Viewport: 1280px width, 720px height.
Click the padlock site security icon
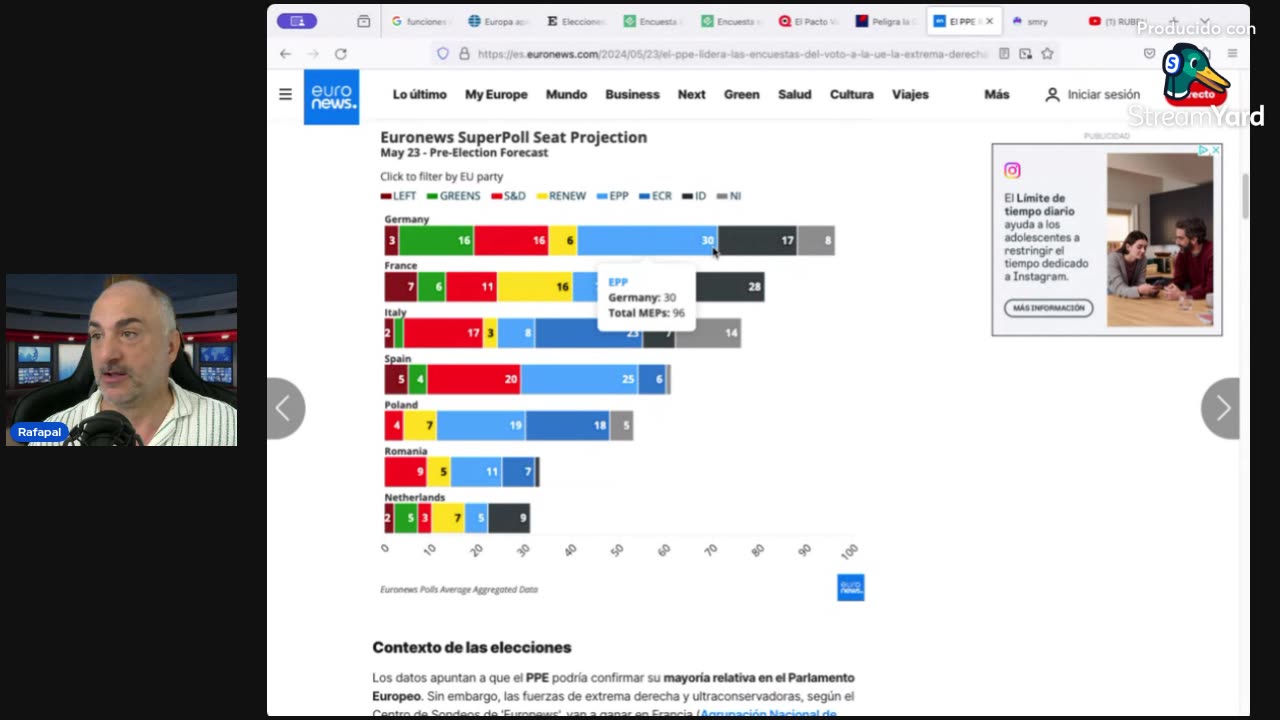click(x=464, y=54)
